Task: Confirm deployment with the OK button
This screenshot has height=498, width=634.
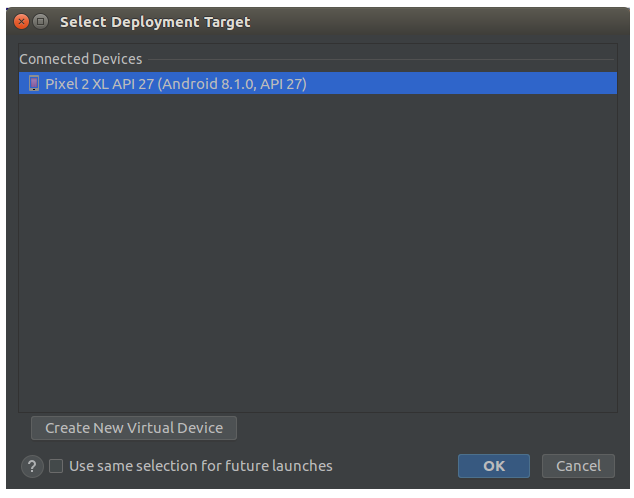Action: 493,466
